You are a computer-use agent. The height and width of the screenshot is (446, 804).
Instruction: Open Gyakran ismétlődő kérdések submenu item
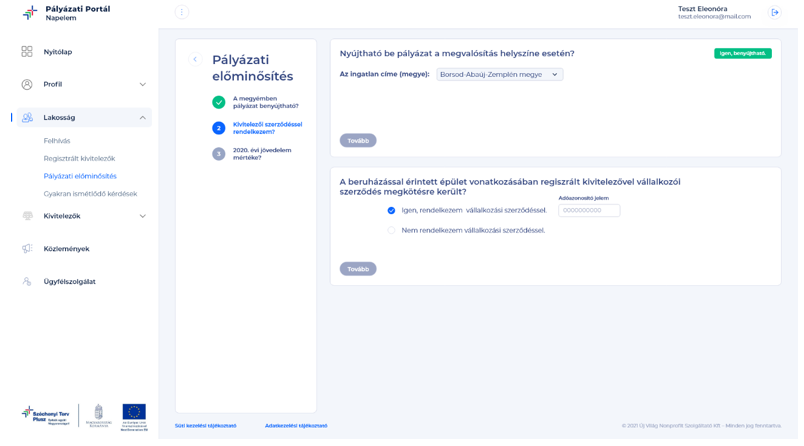click(90, 194)
